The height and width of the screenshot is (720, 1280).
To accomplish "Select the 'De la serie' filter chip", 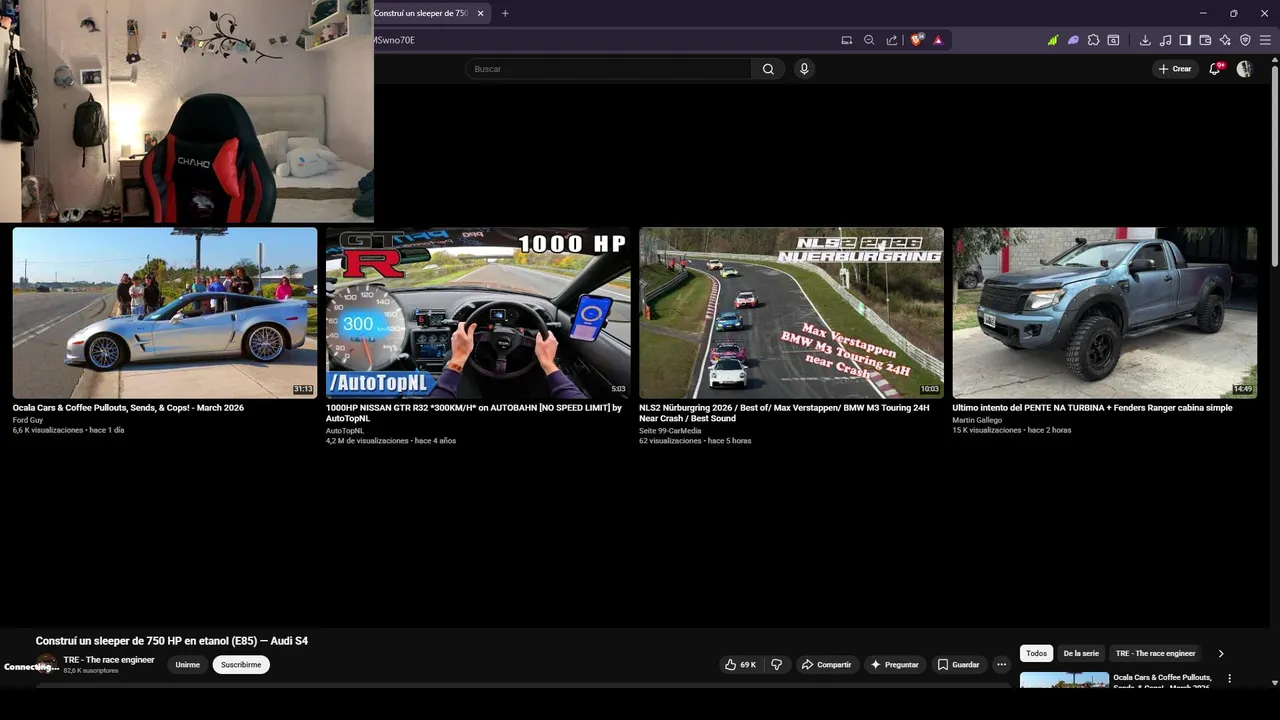I will tap(1081, 653).
